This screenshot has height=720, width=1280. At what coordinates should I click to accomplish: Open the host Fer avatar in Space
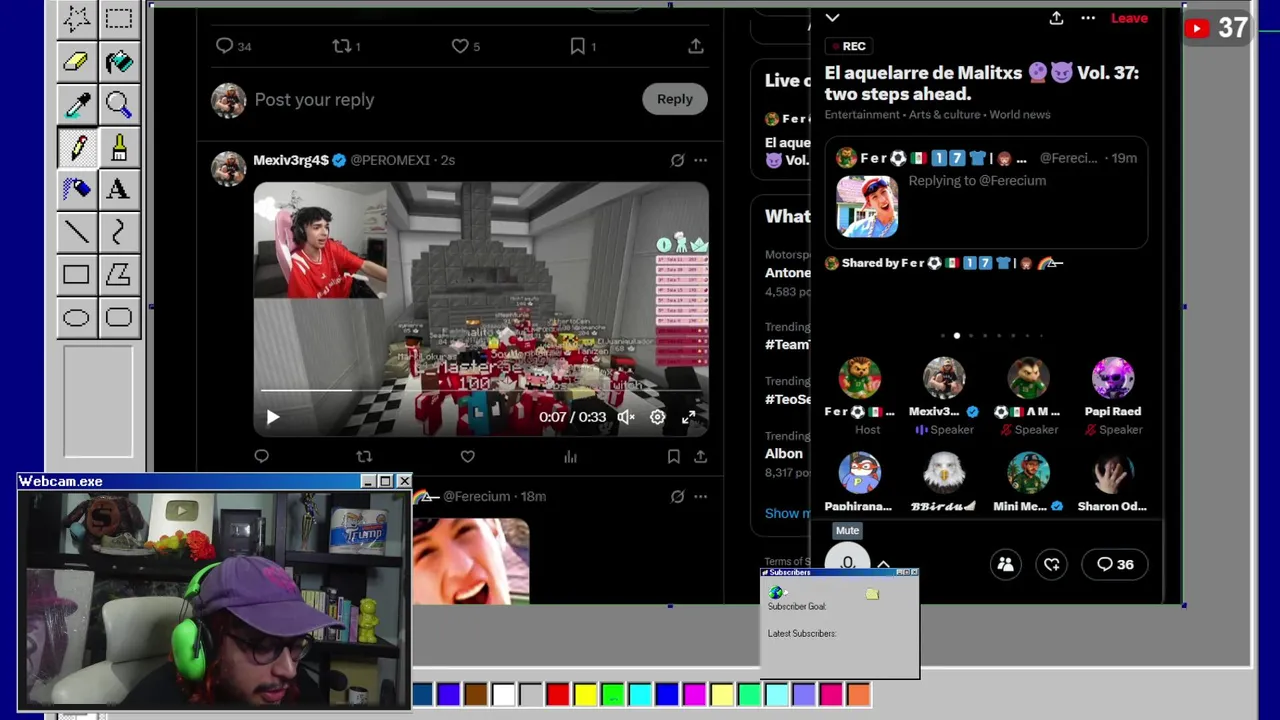[x=860, y=378]
